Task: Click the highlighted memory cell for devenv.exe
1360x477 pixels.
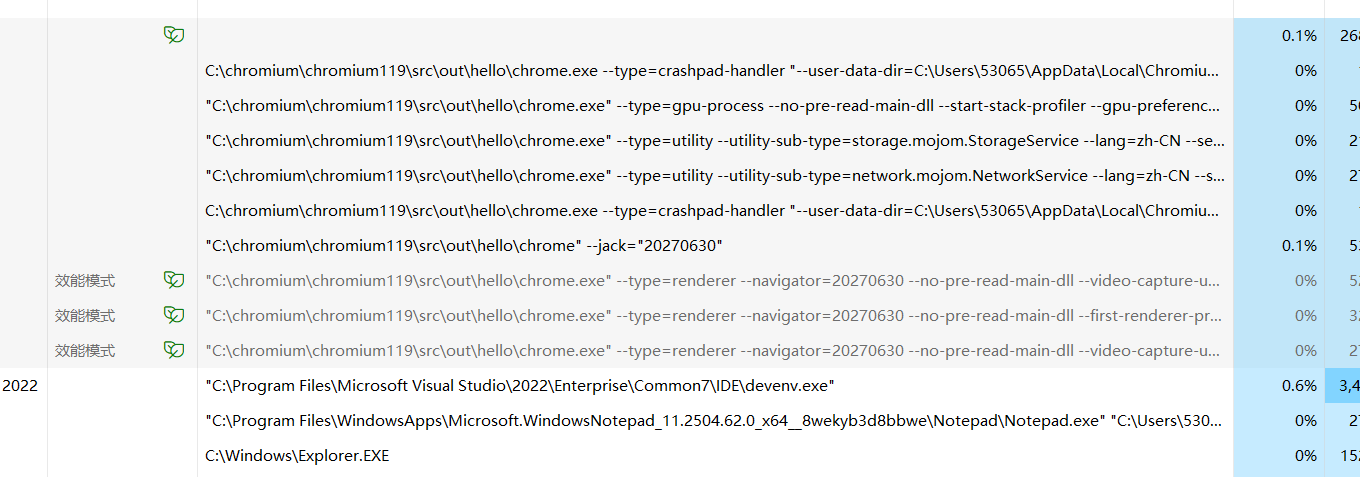Action: click(1342, 385)
